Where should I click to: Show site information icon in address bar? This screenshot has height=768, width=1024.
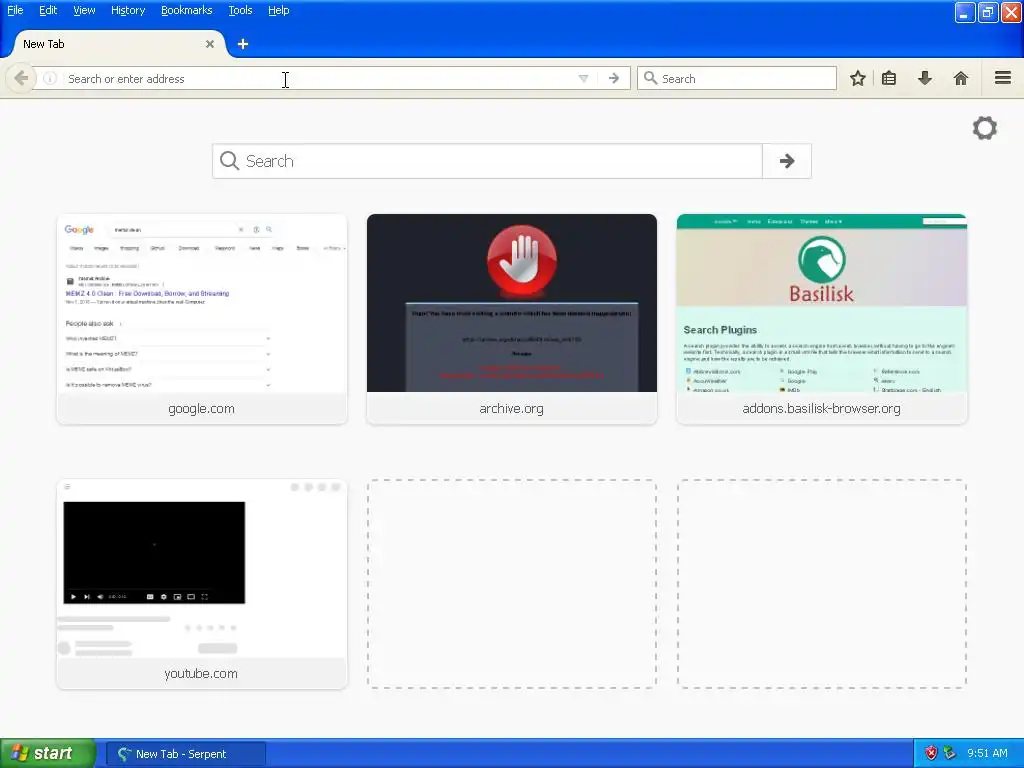[x=50, y=78]
